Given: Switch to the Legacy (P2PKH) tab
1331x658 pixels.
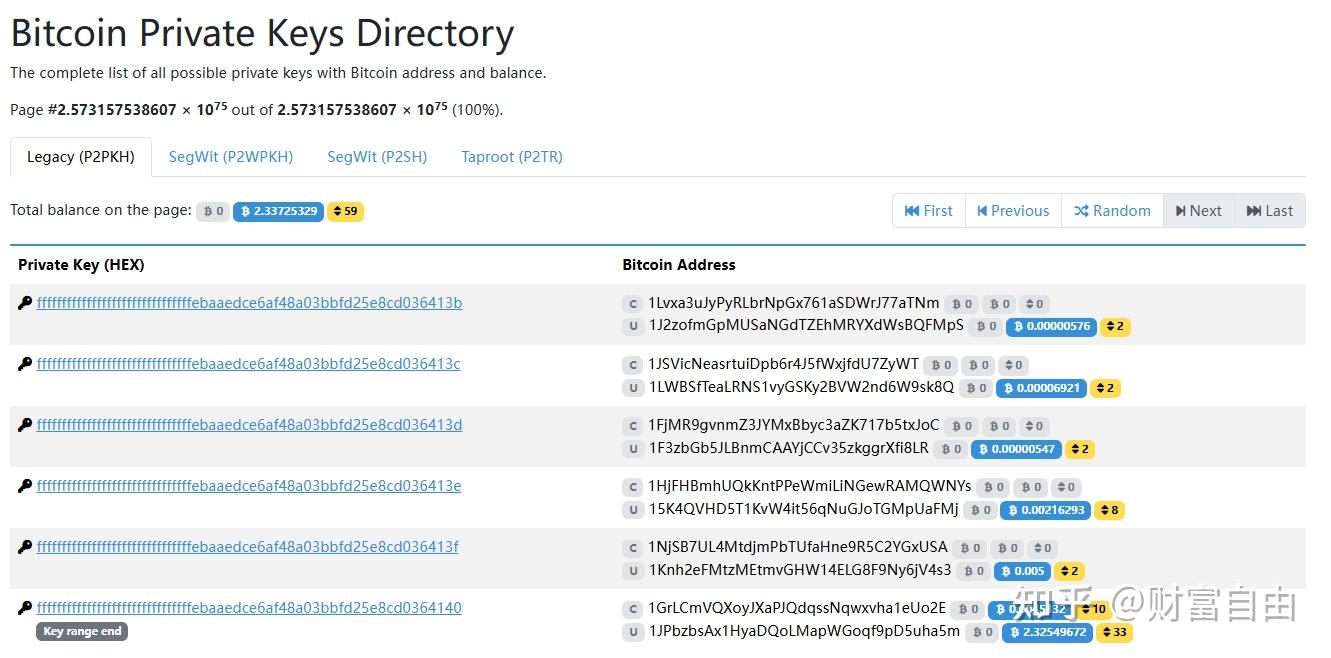Looking at the screenshot, I should coord(81,157).
